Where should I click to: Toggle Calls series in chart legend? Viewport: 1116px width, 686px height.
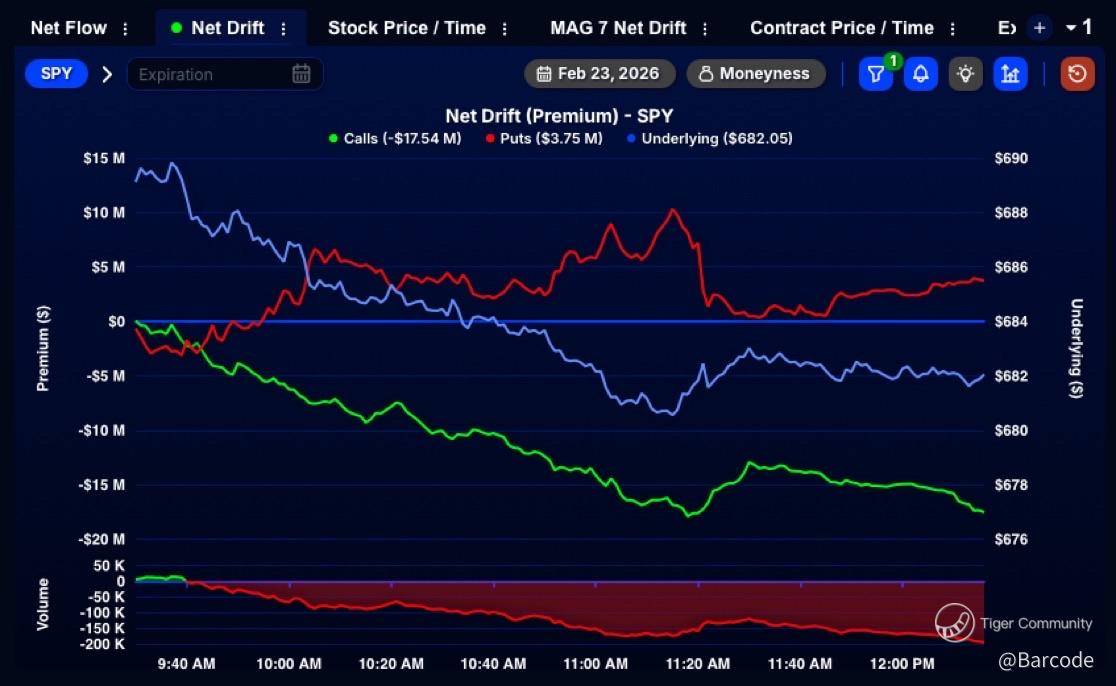(395, 138)
